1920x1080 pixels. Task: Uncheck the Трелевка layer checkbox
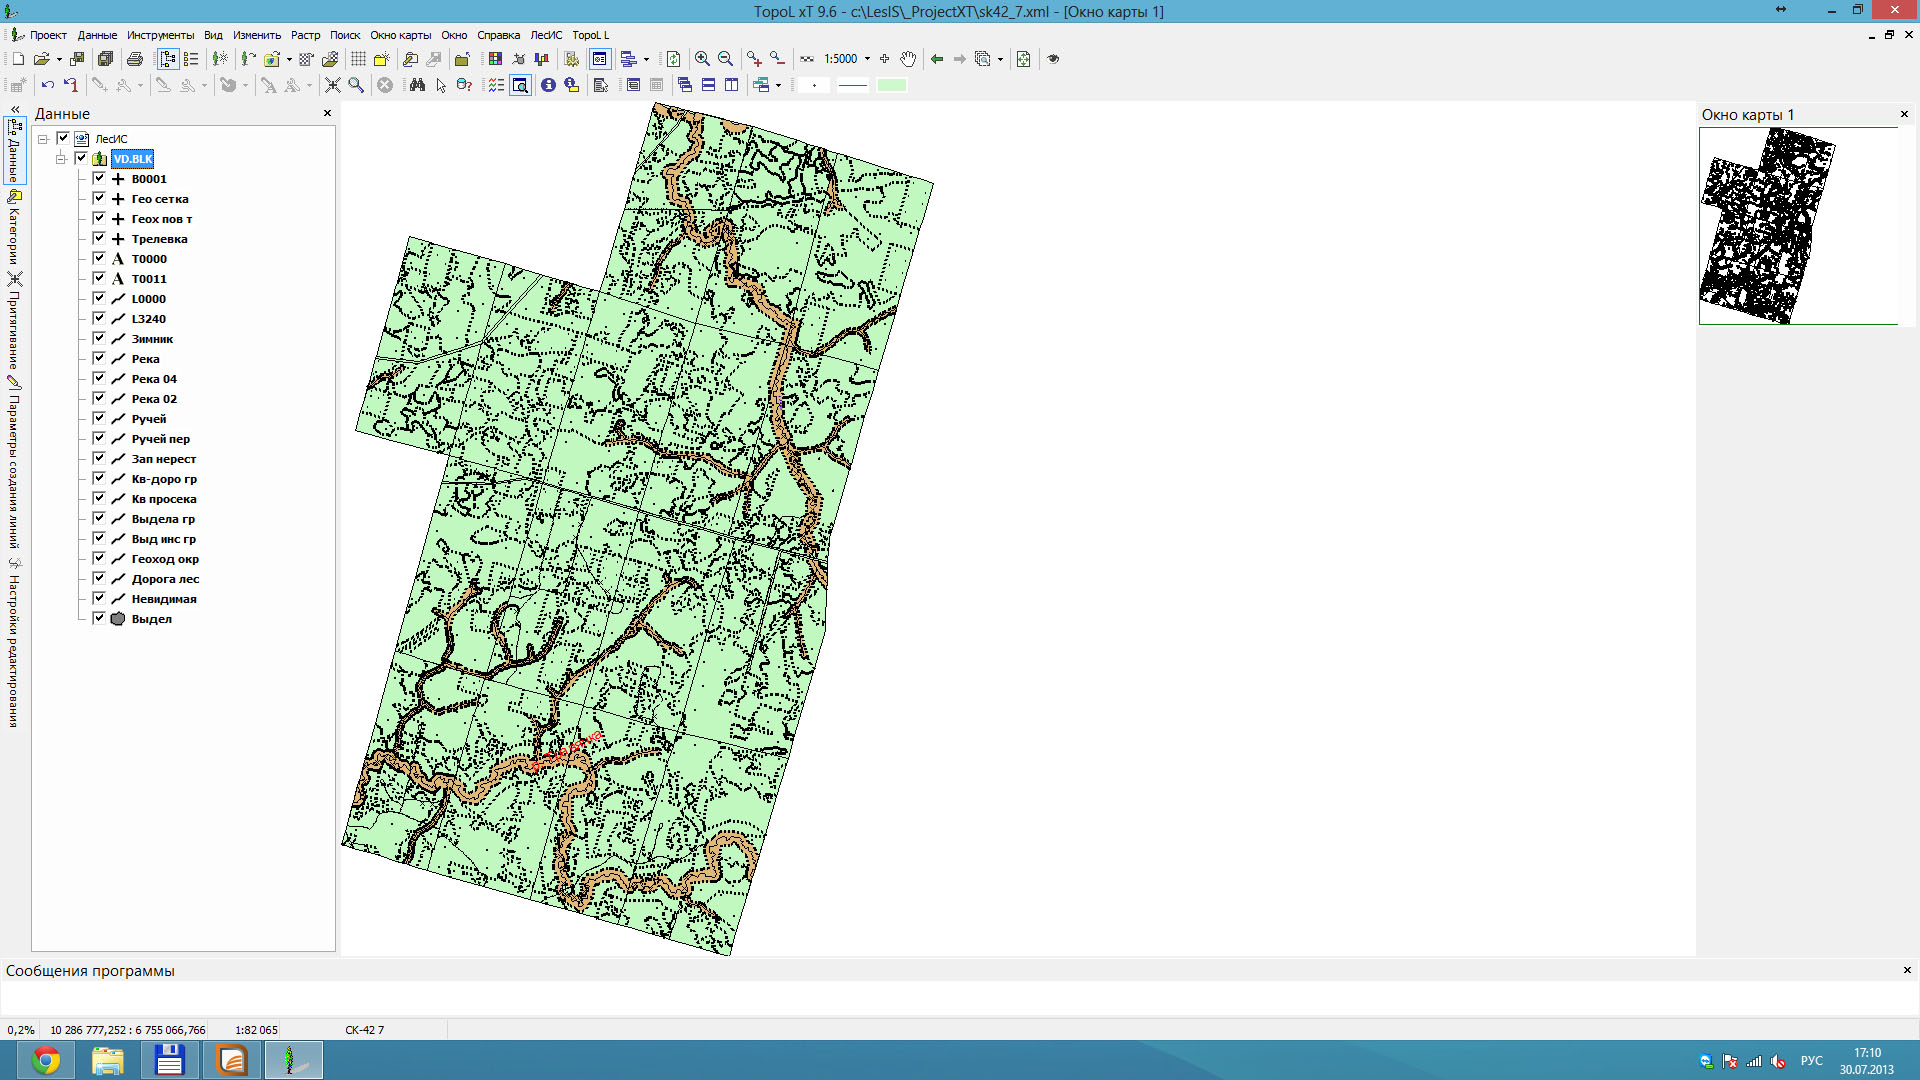pos(99,238)
